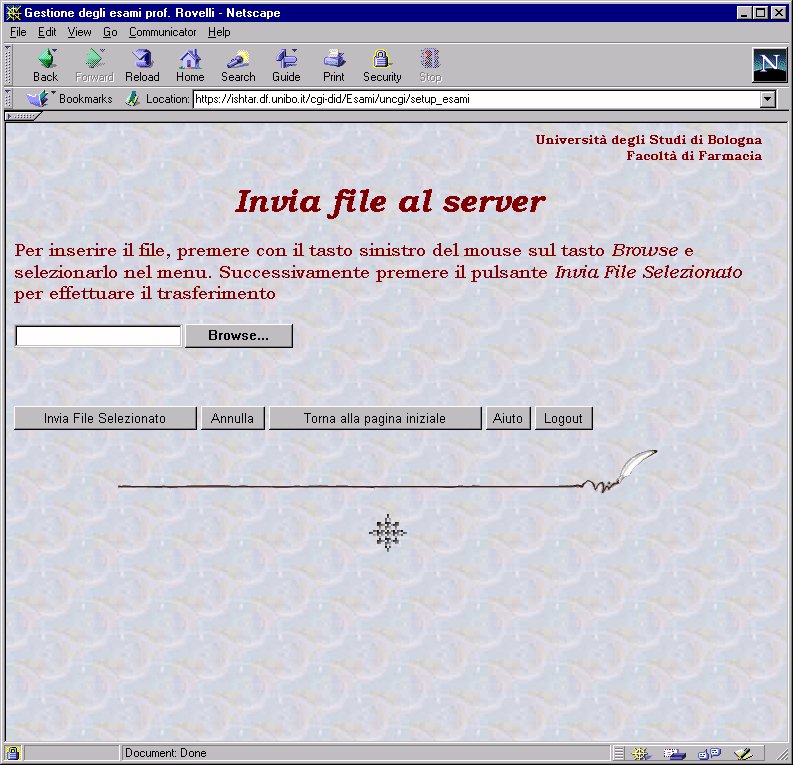
Task: Click the file path input field
Action: click(98, 336)
